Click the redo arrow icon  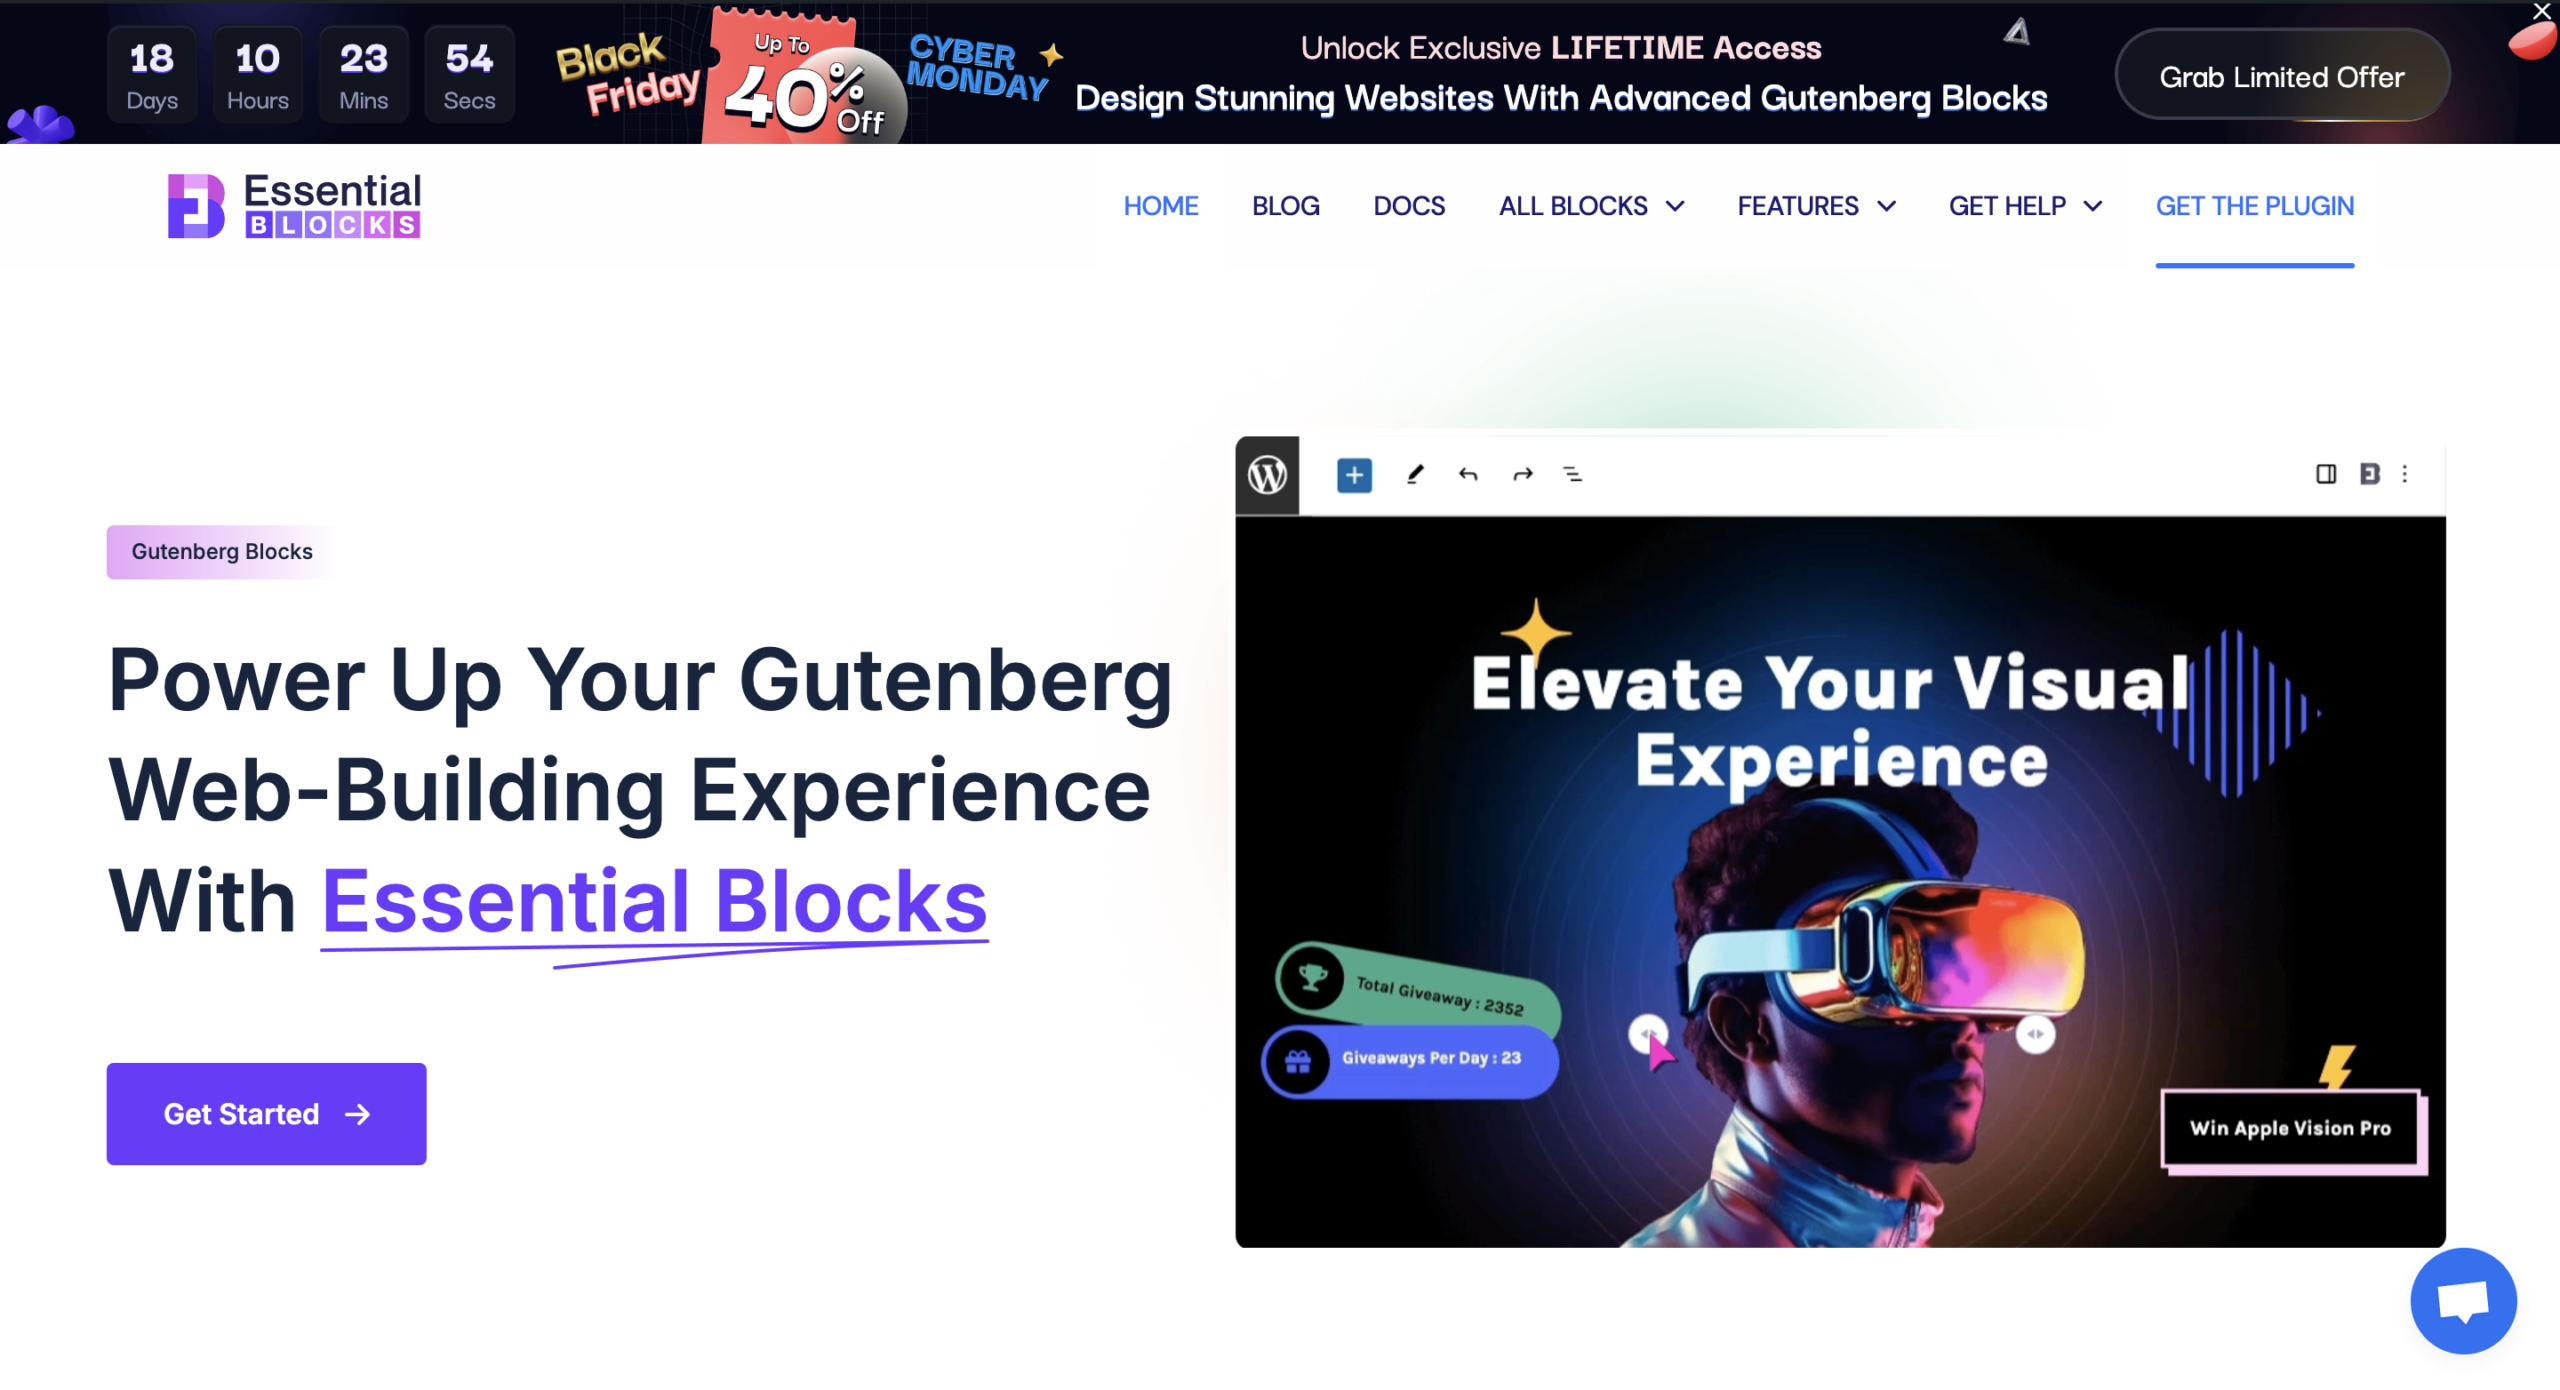pos(1521,476)
